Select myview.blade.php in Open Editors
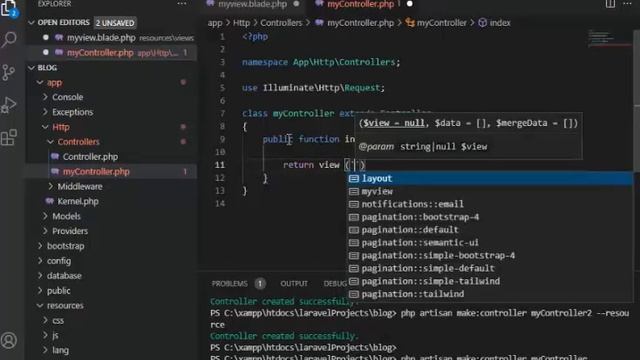640x360 pixels. coord(111,38)
